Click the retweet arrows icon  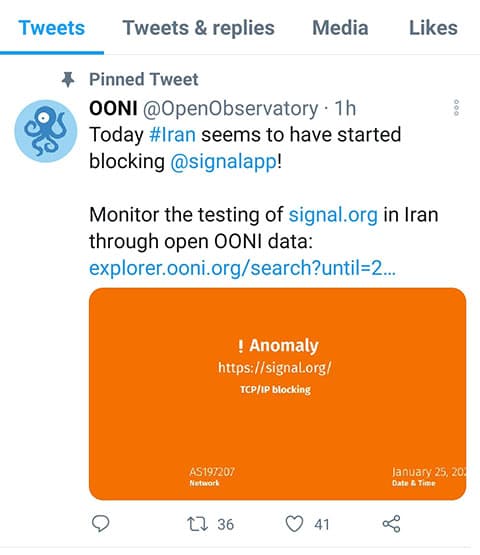pyautogui.click(x=197, y=524)
